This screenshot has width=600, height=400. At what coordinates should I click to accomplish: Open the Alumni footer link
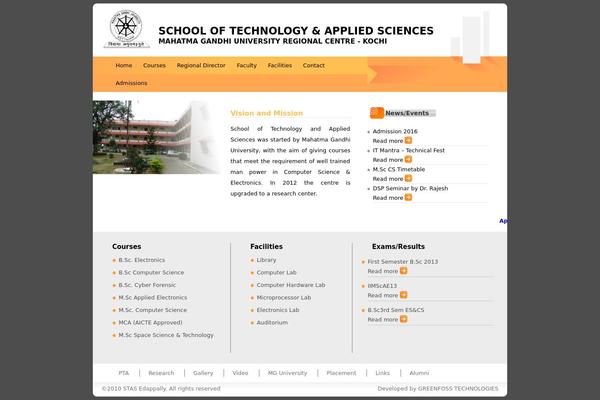tap(419, 373)
